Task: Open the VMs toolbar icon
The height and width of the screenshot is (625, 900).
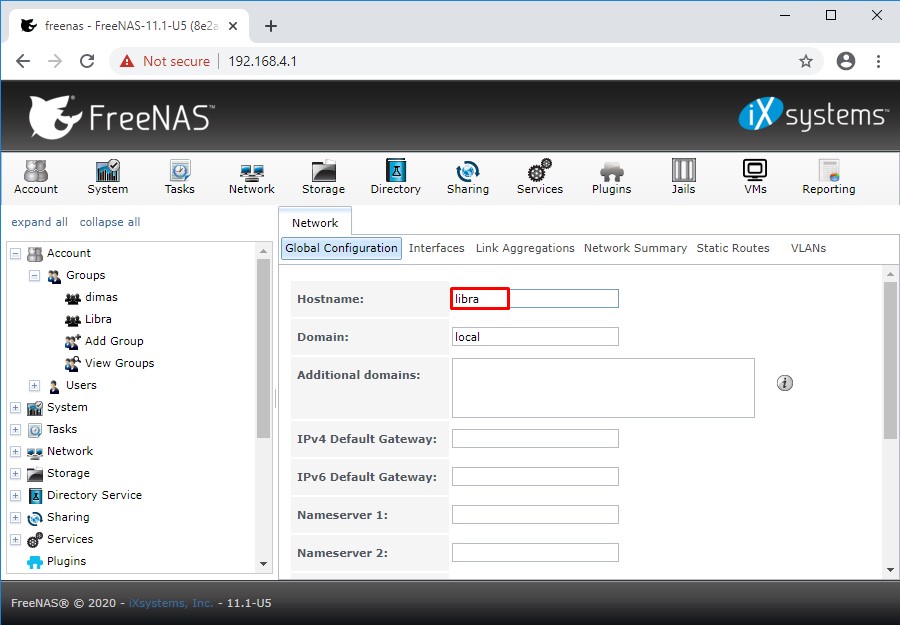Action: pos(755,177)
